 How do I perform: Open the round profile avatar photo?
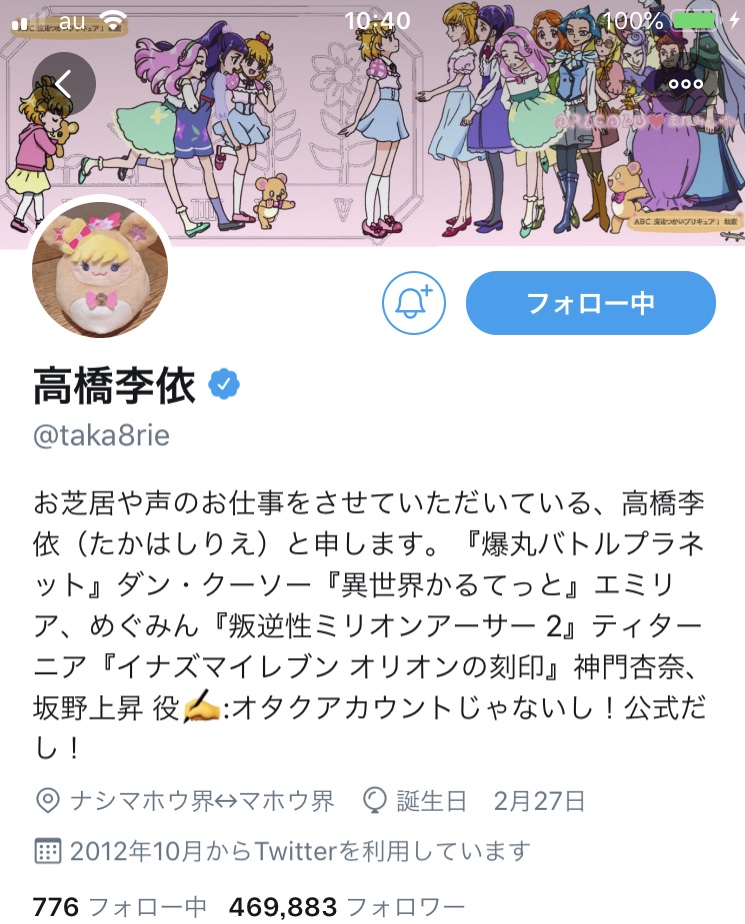100,269
